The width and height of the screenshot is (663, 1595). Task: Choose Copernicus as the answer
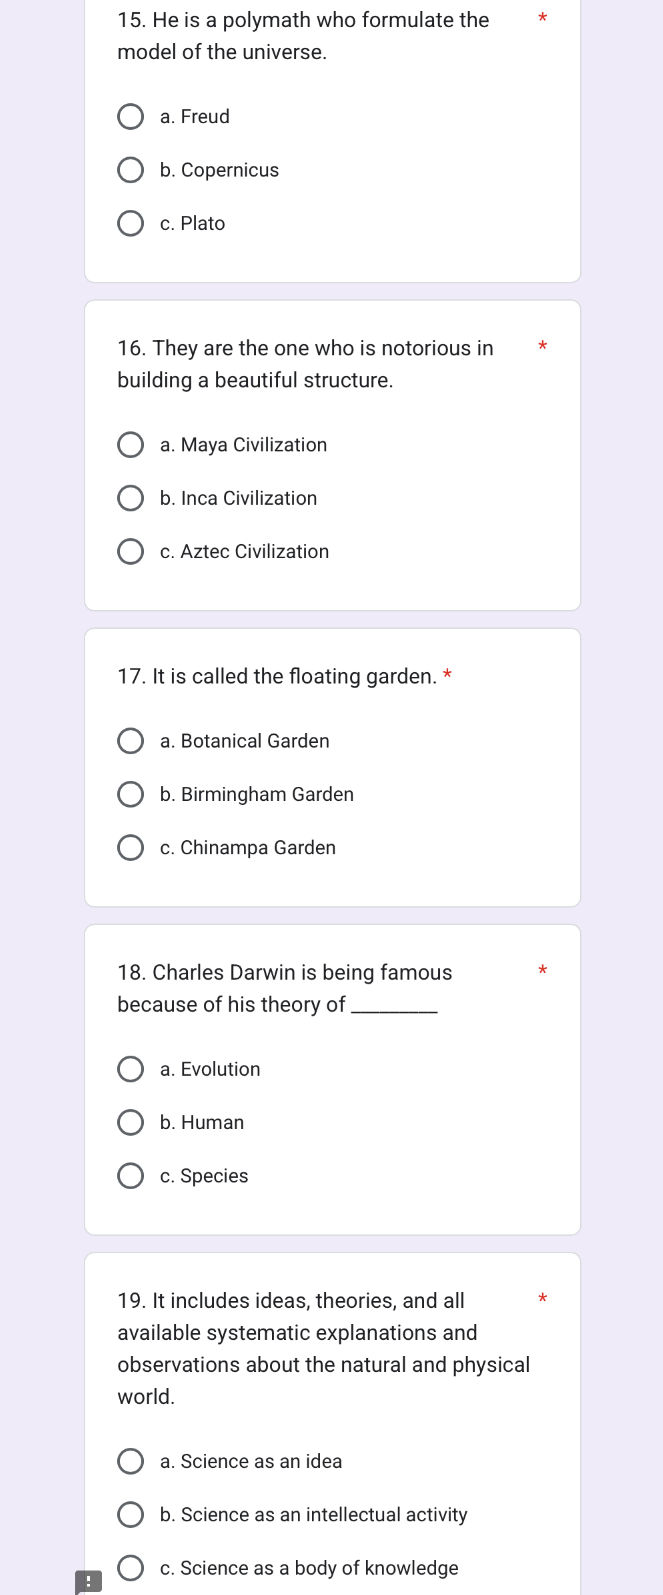(131, 171)
